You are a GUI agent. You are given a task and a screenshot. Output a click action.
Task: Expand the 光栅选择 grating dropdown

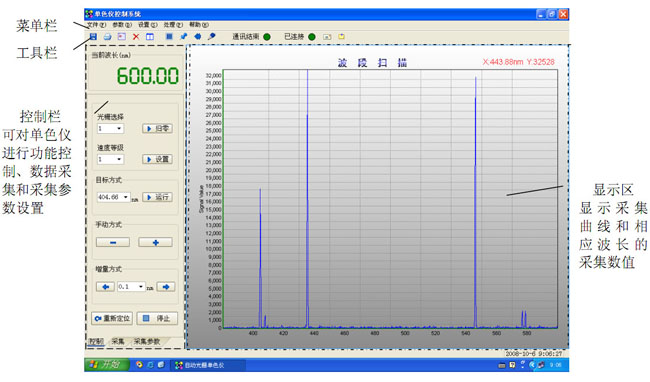(x=119, y=128)
